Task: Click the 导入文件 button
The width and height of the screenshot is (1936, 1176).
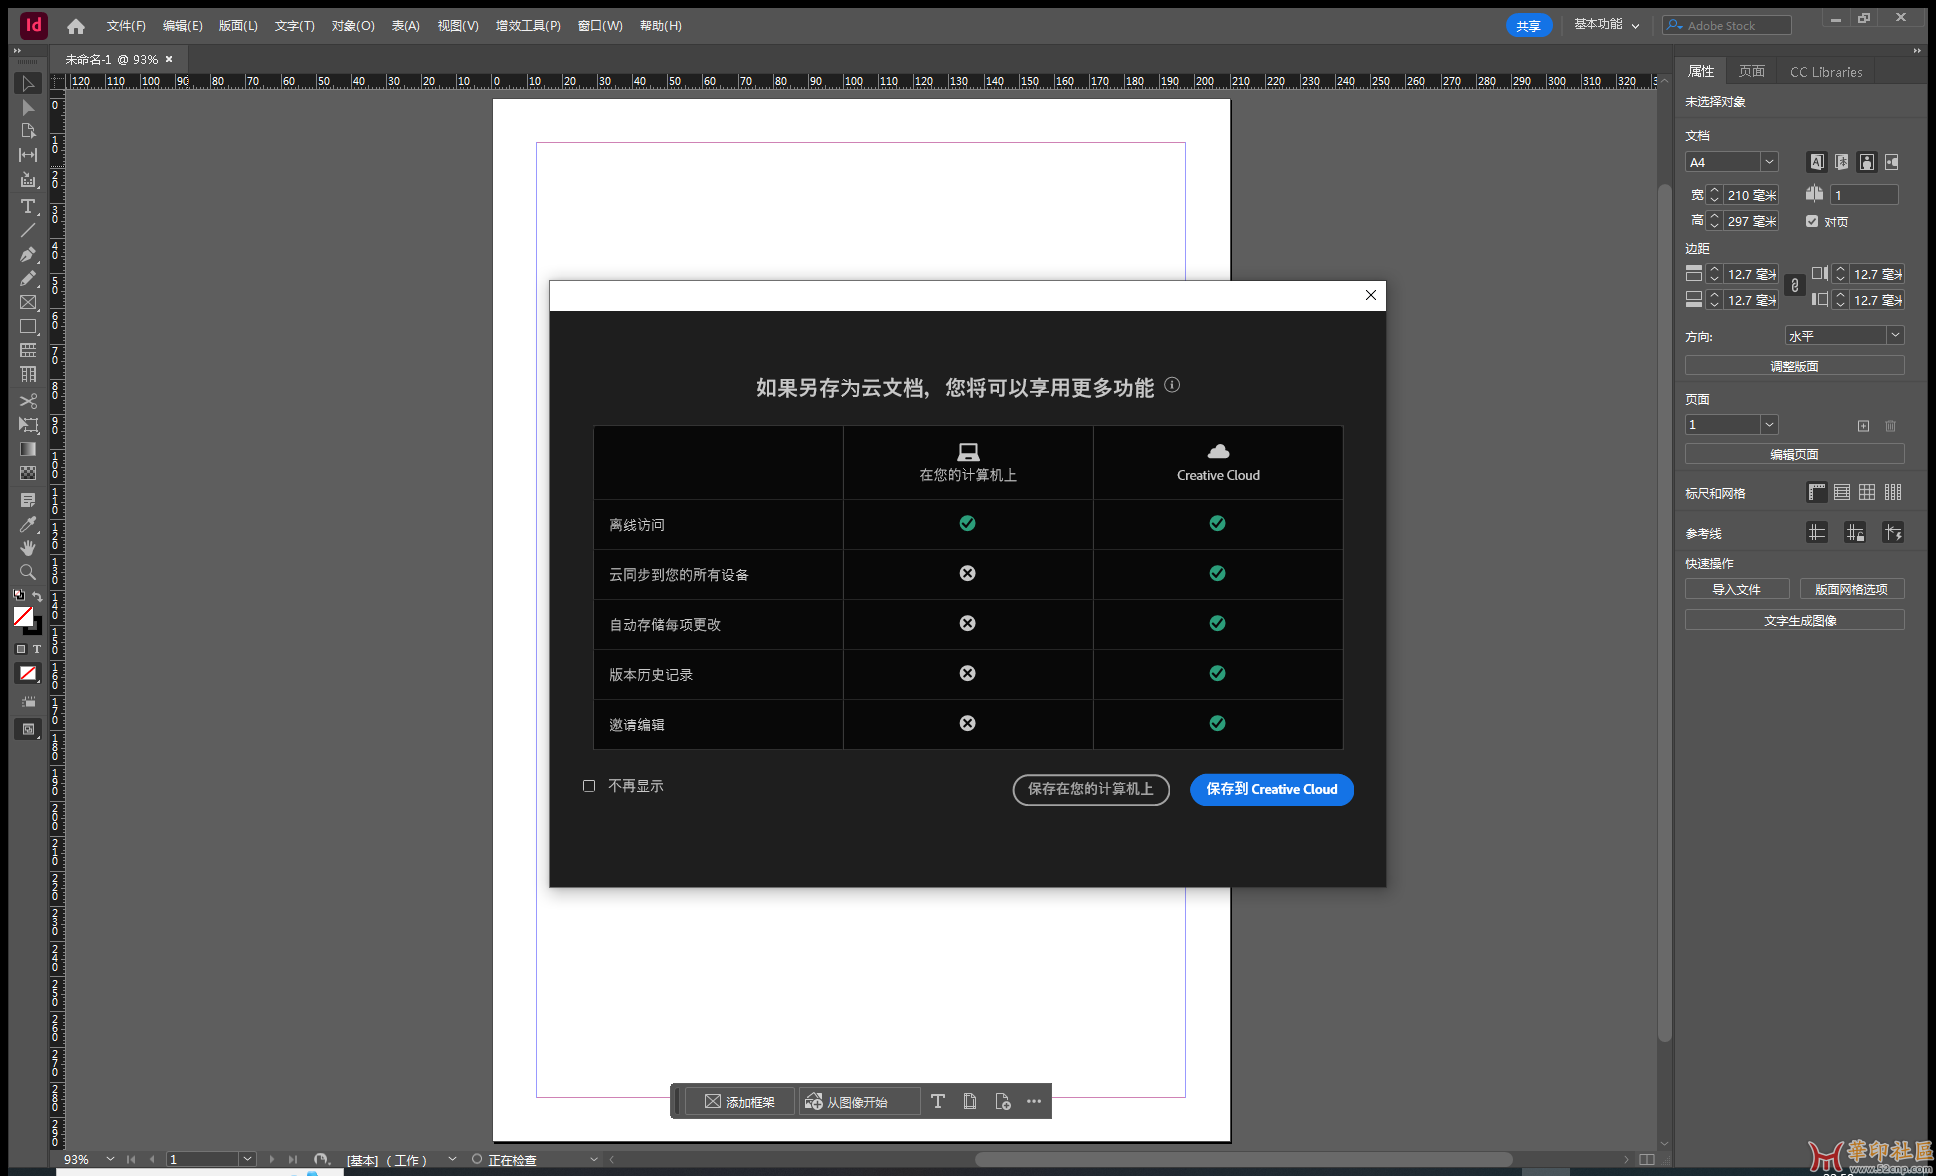Action: (x=1737, y=589)
